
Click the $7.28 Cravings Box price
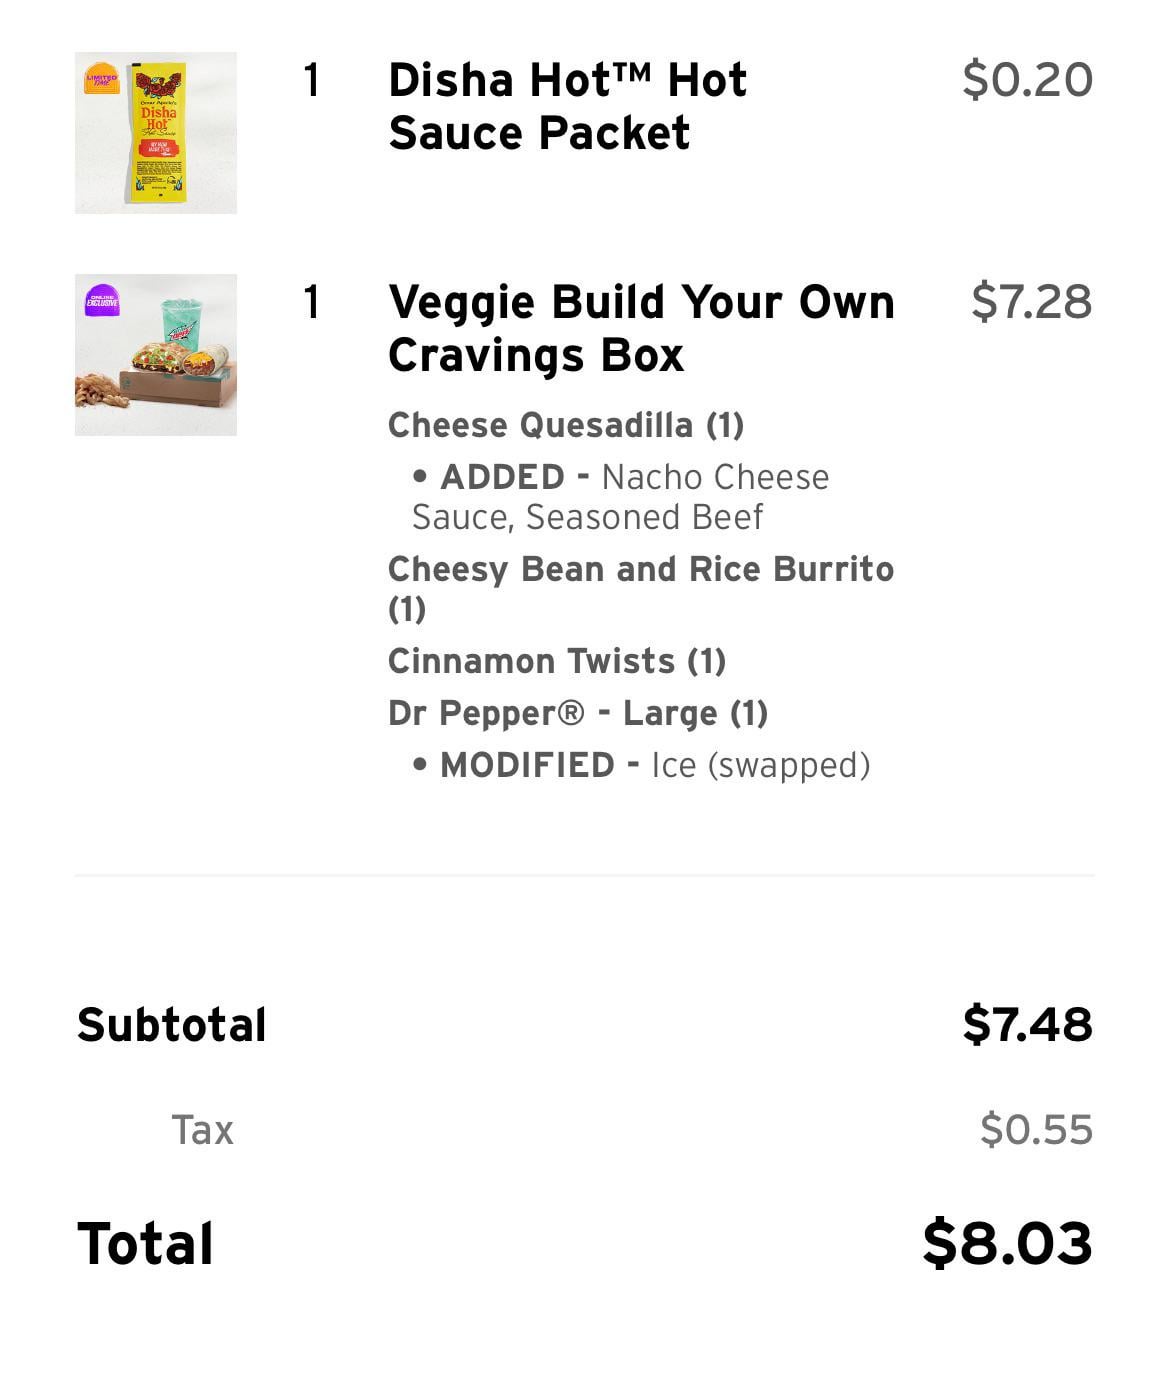(x=1031, y=302)
